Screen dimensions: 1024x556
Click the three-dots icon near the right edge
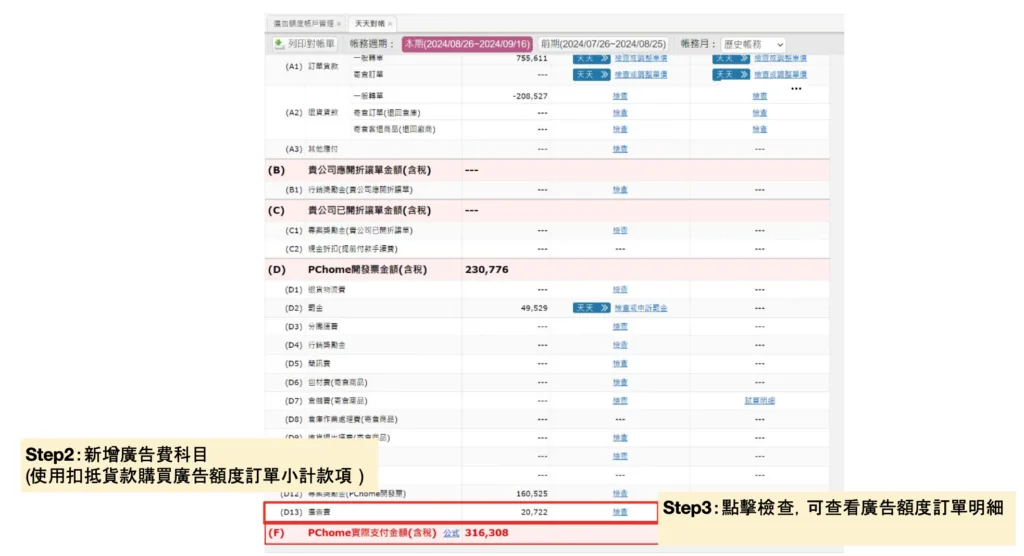click(796, 89)
